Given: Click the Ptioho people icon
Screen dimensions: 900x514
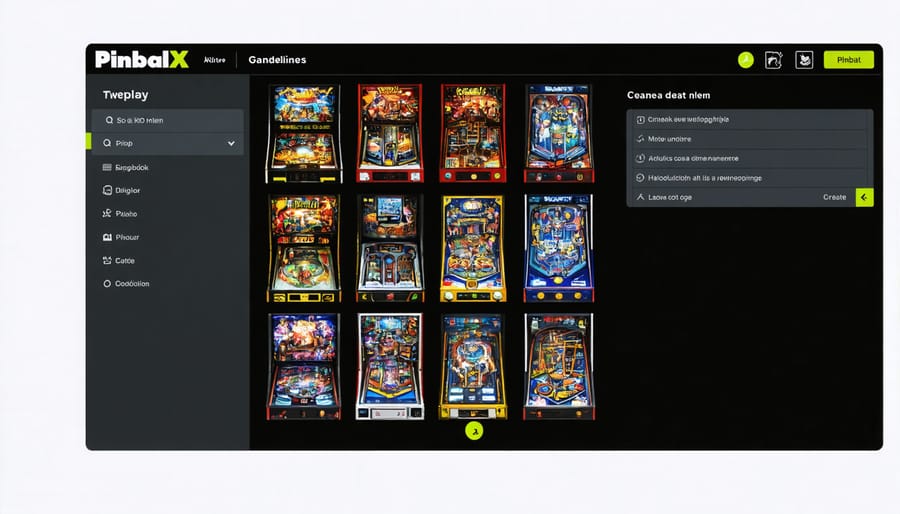Looking at the screenshot, I should pos(107,213).
